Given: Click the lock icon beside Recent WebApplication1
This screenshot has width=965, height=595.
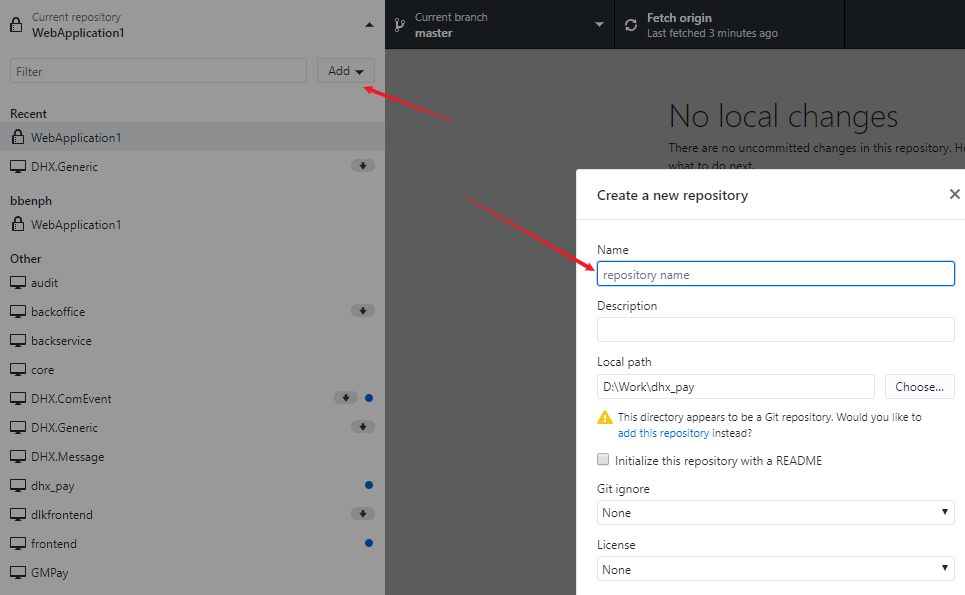Looking at the screenshot, I should pos(18,137).
